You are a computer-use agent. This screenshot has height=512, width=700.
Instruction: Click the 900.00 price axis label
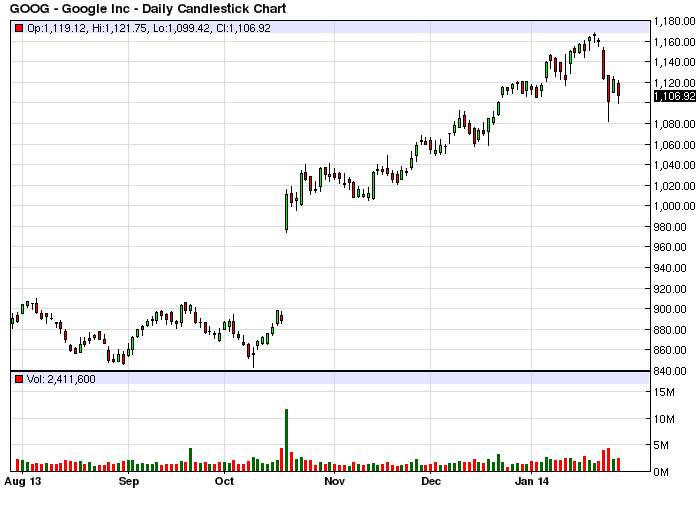670,309
